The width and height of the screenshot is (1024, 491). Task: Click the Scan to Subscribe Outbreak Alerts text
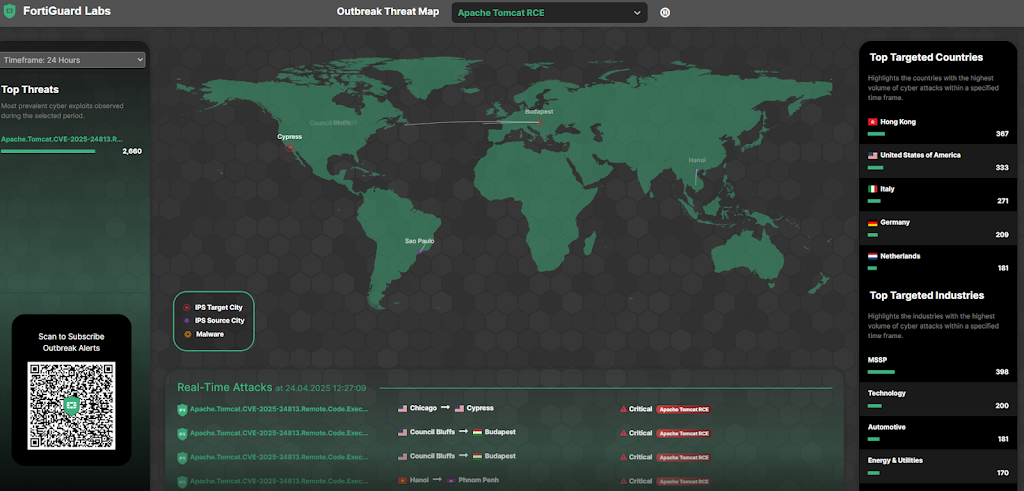(x=71, y=342)
